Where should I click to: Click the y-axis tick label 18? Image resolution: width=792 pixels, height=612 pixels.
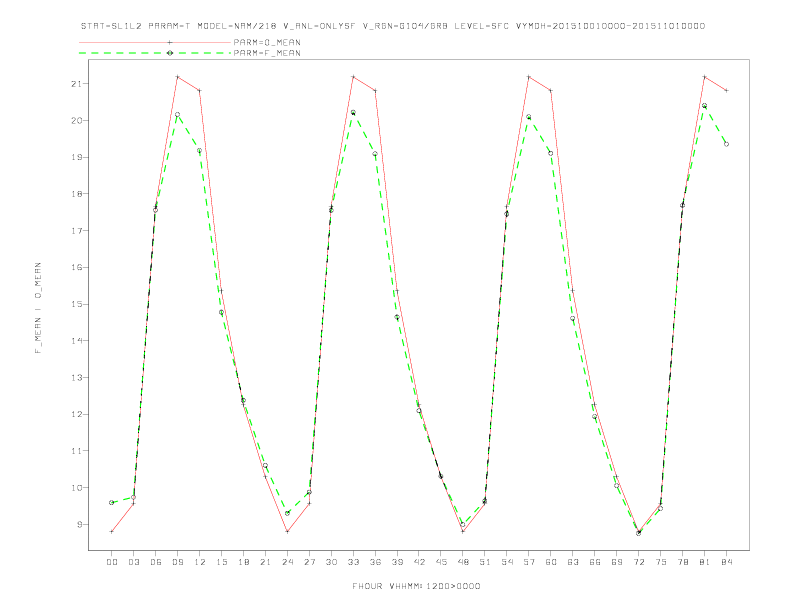pos(76,194)
